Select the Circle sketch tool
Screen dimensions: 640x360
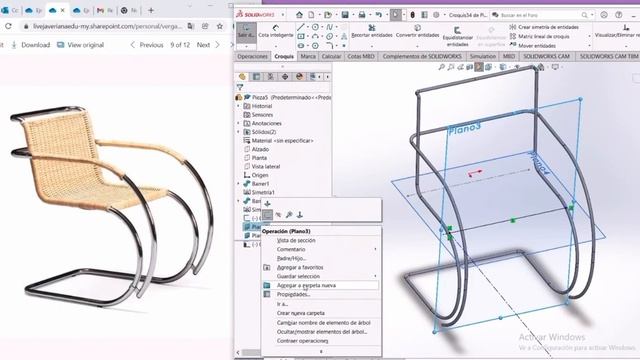pyautogui.click(x=315, y=27)
